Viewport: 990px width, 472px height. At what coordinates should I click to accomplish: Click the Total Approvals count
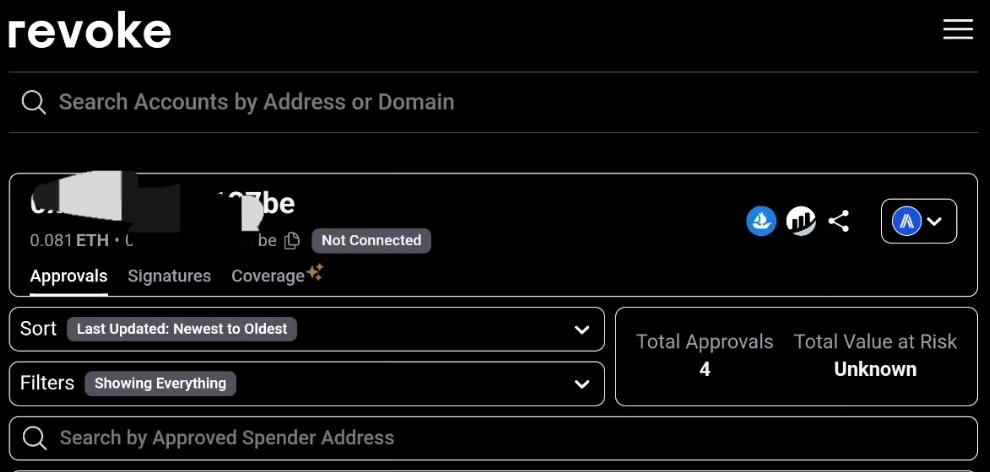[705, 369]
